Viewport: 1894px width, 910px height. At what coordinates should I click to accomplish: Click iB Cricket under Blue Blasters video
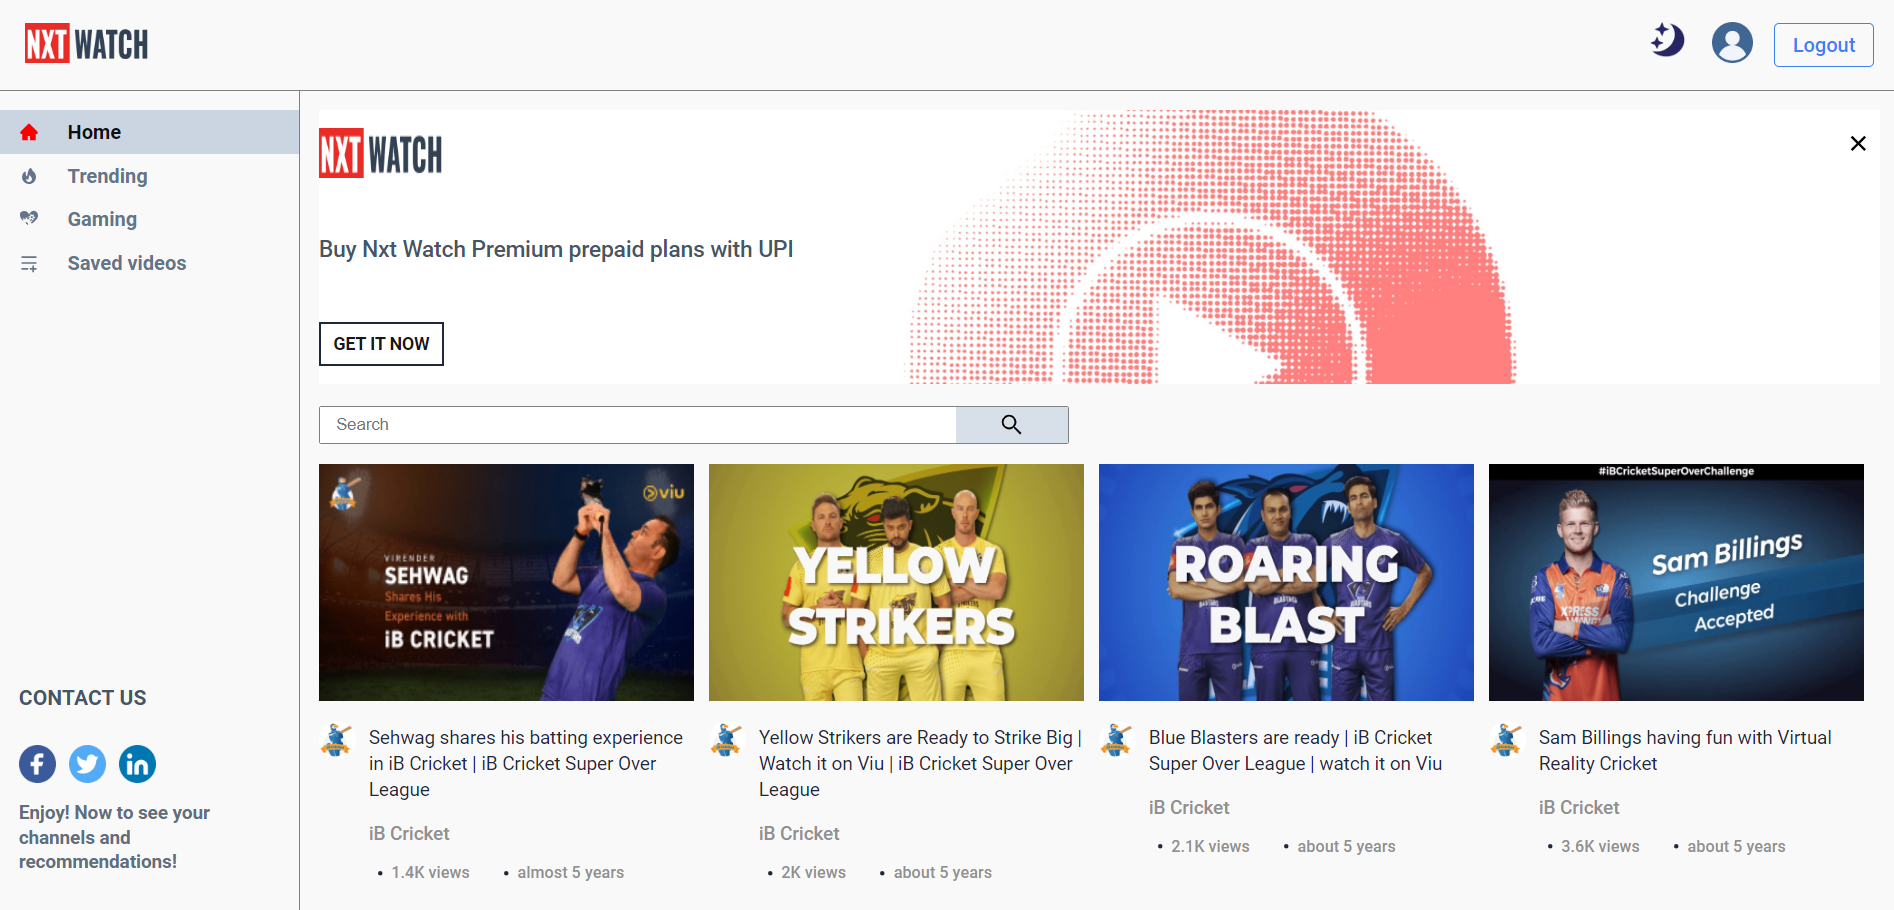click(1189, 808)
